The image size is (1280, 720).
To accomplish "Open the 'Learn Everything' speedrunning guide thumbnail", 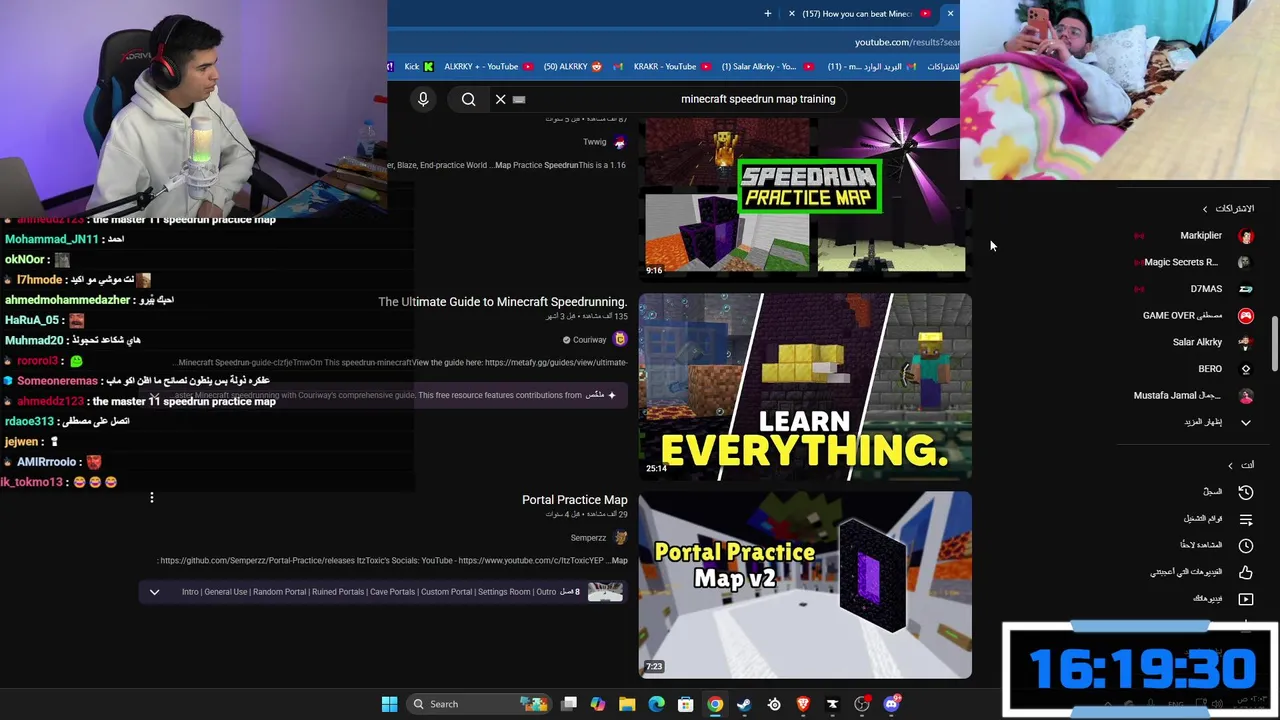I will click(805, 387).
